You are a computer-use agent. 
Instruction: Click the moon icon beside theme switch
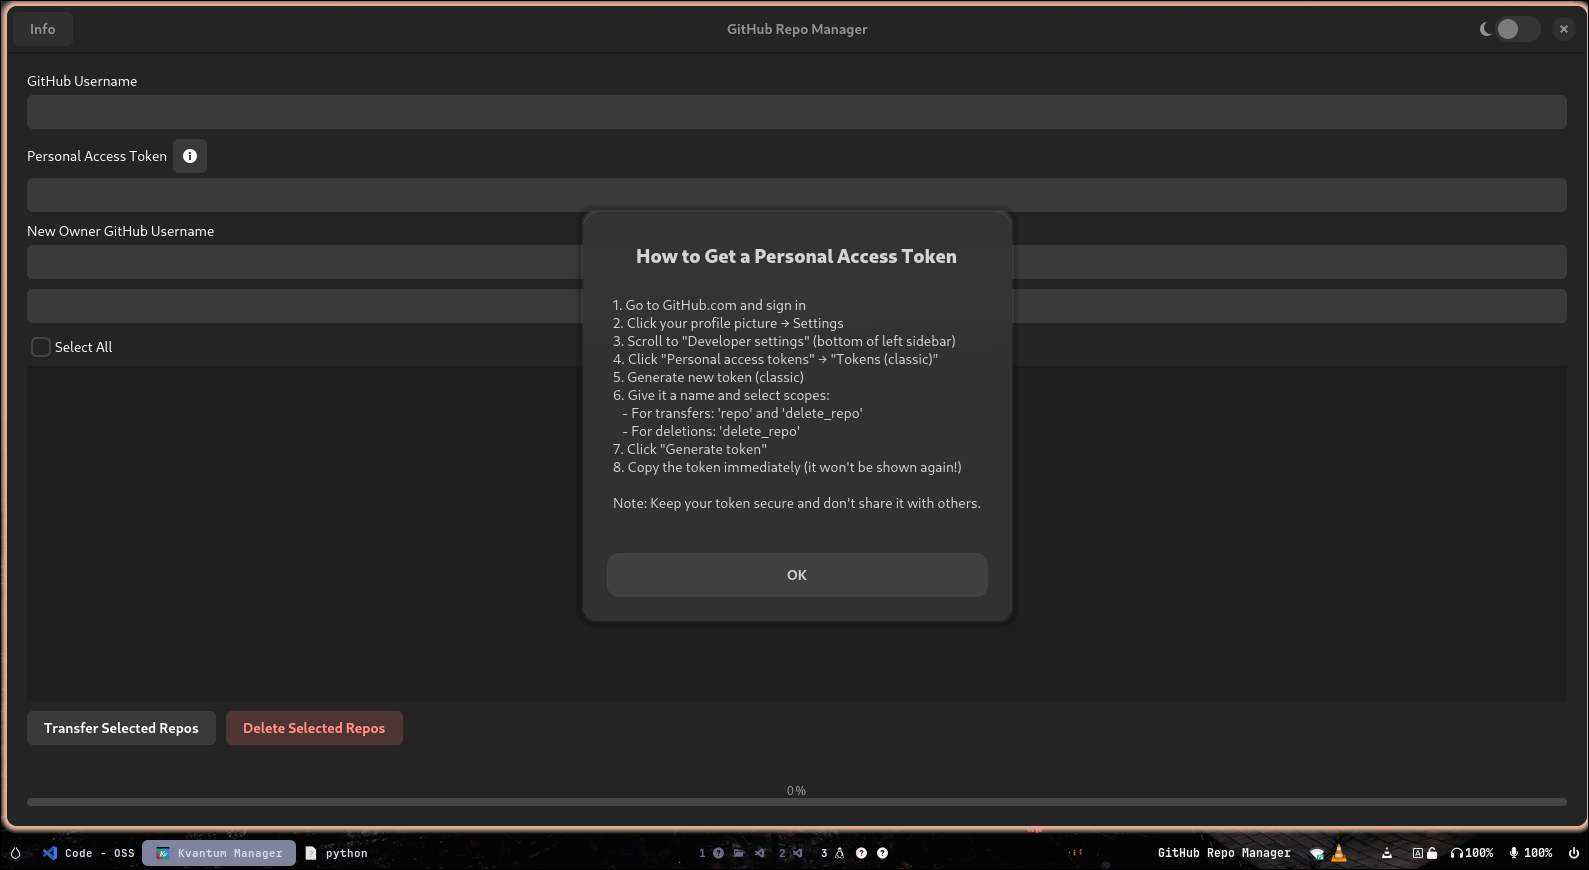(x=1486, y=29)
